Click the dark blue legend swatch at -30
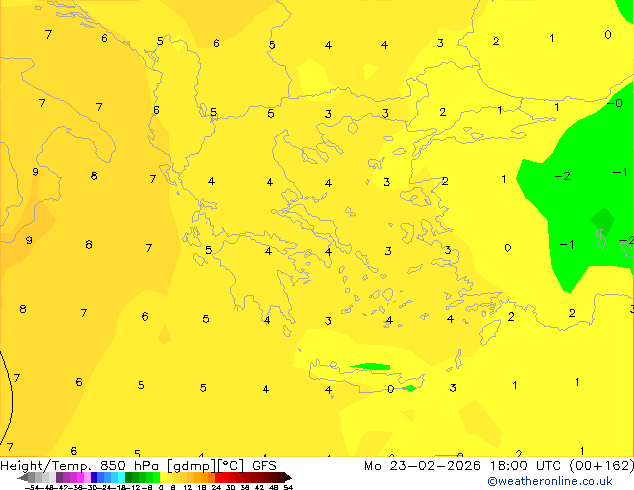This screenshot has width=634, height=490. pyautogui.click(x=94, y=477)
